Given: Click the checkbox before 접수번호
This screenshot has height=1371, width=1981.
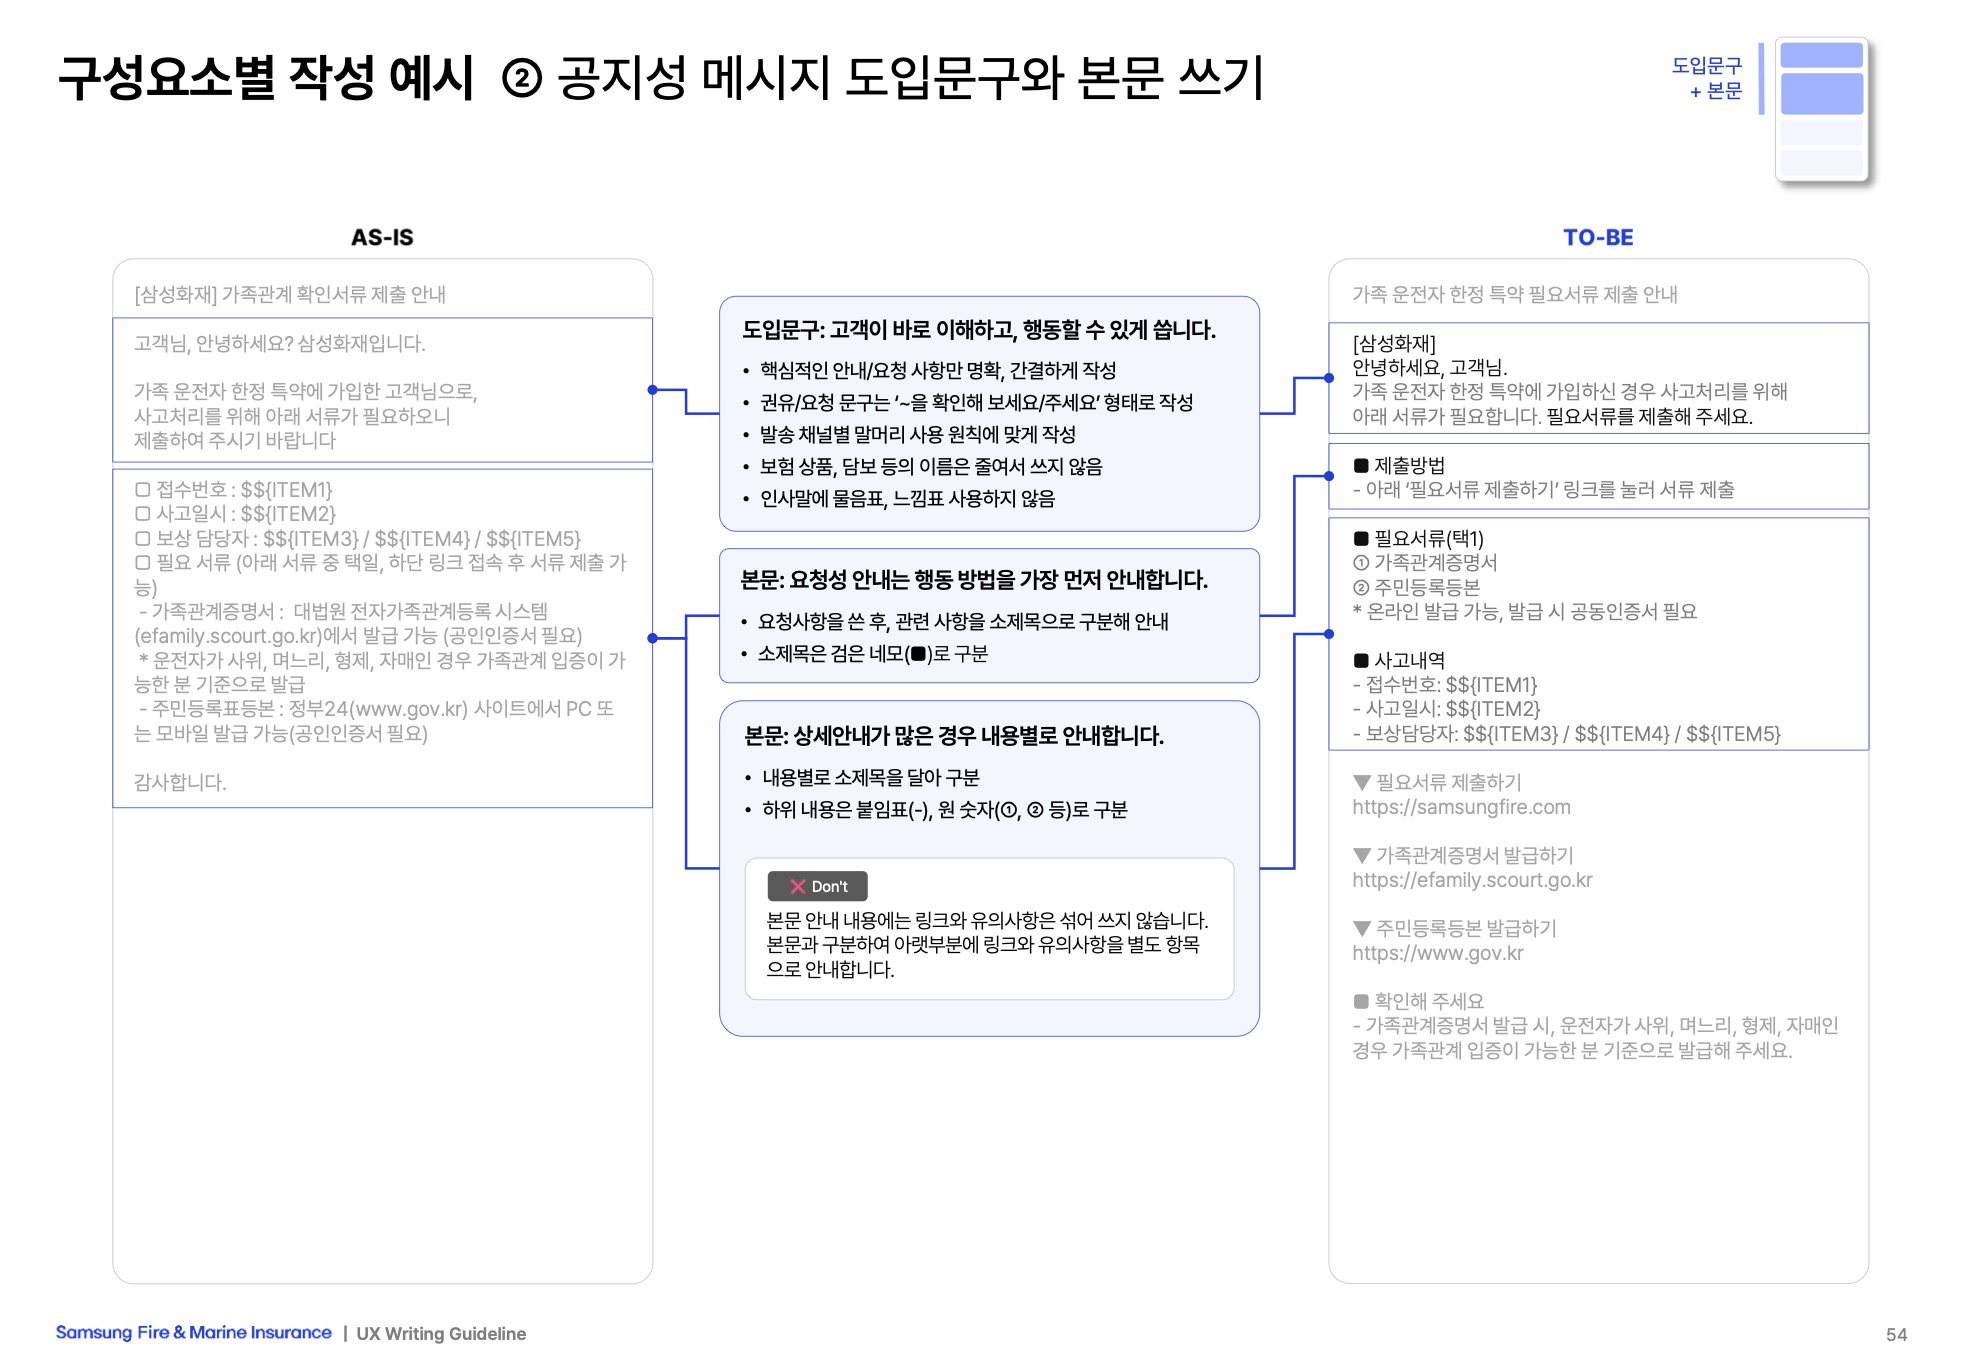Looking at the screenshot, I should click(x=143, y=489).
